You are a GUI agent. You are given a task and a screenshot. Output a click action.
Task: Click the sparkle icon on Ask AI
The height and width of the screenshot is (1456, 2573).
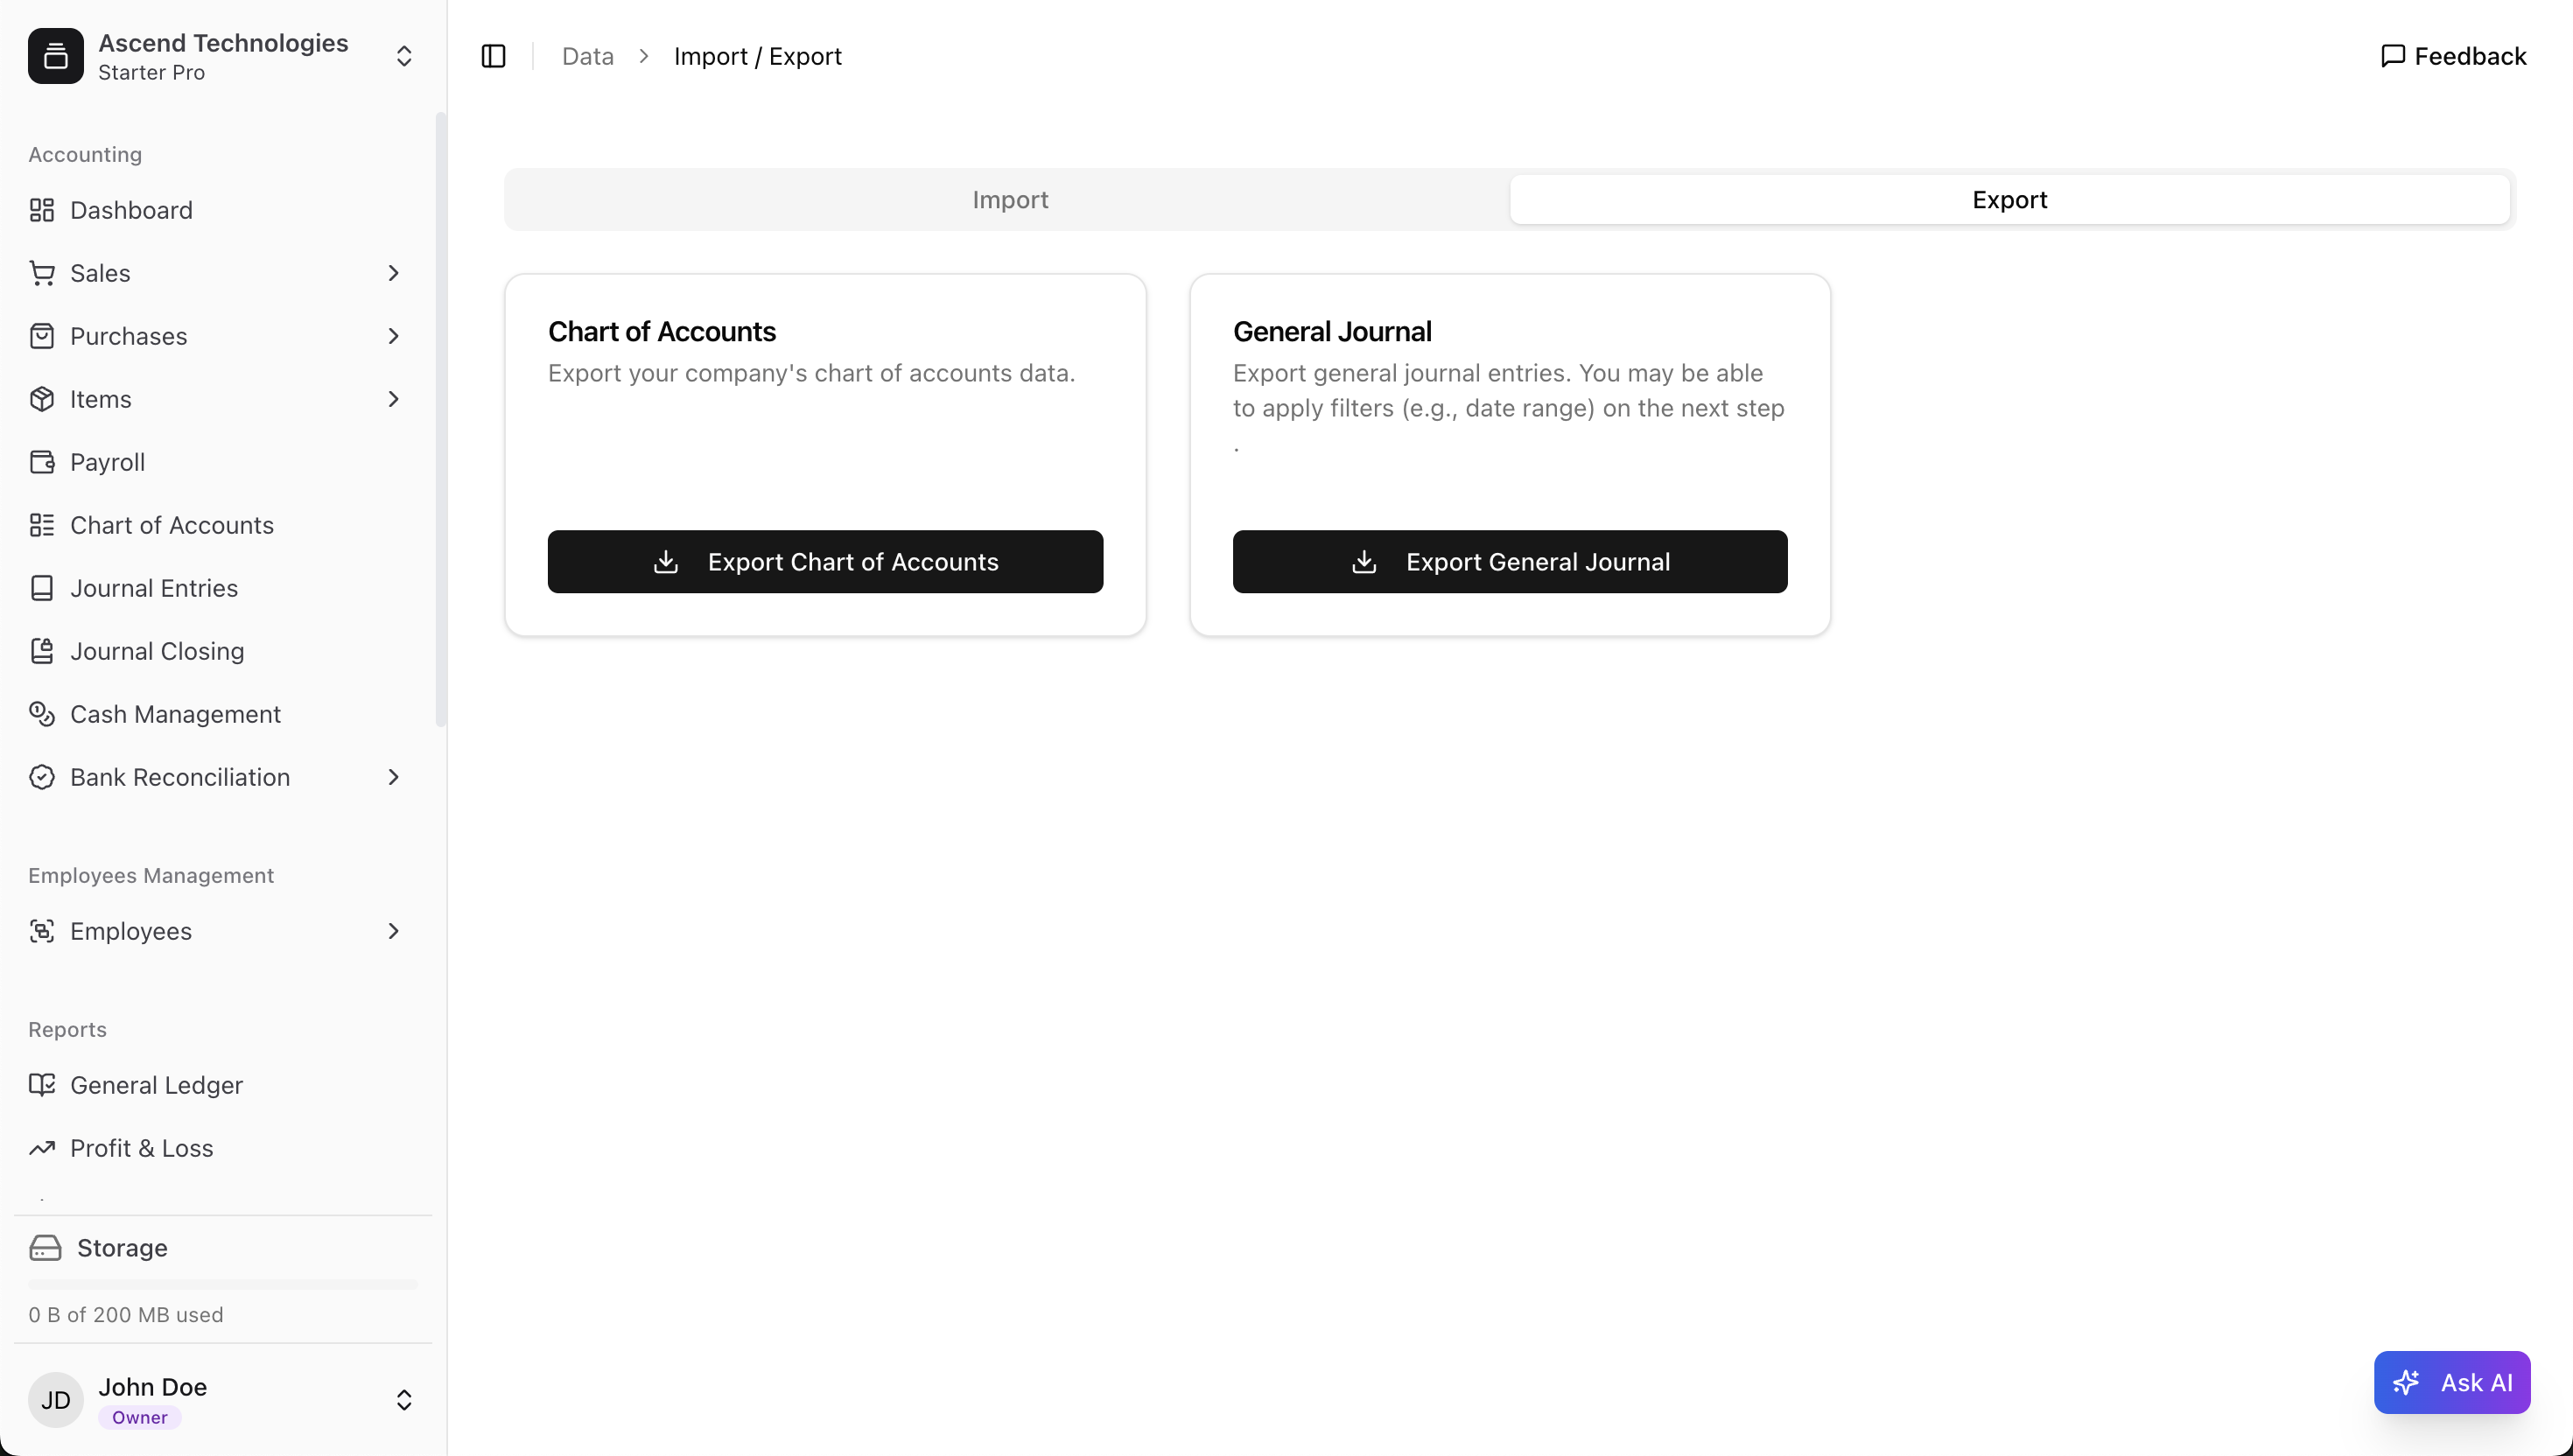(2406, 1383)
